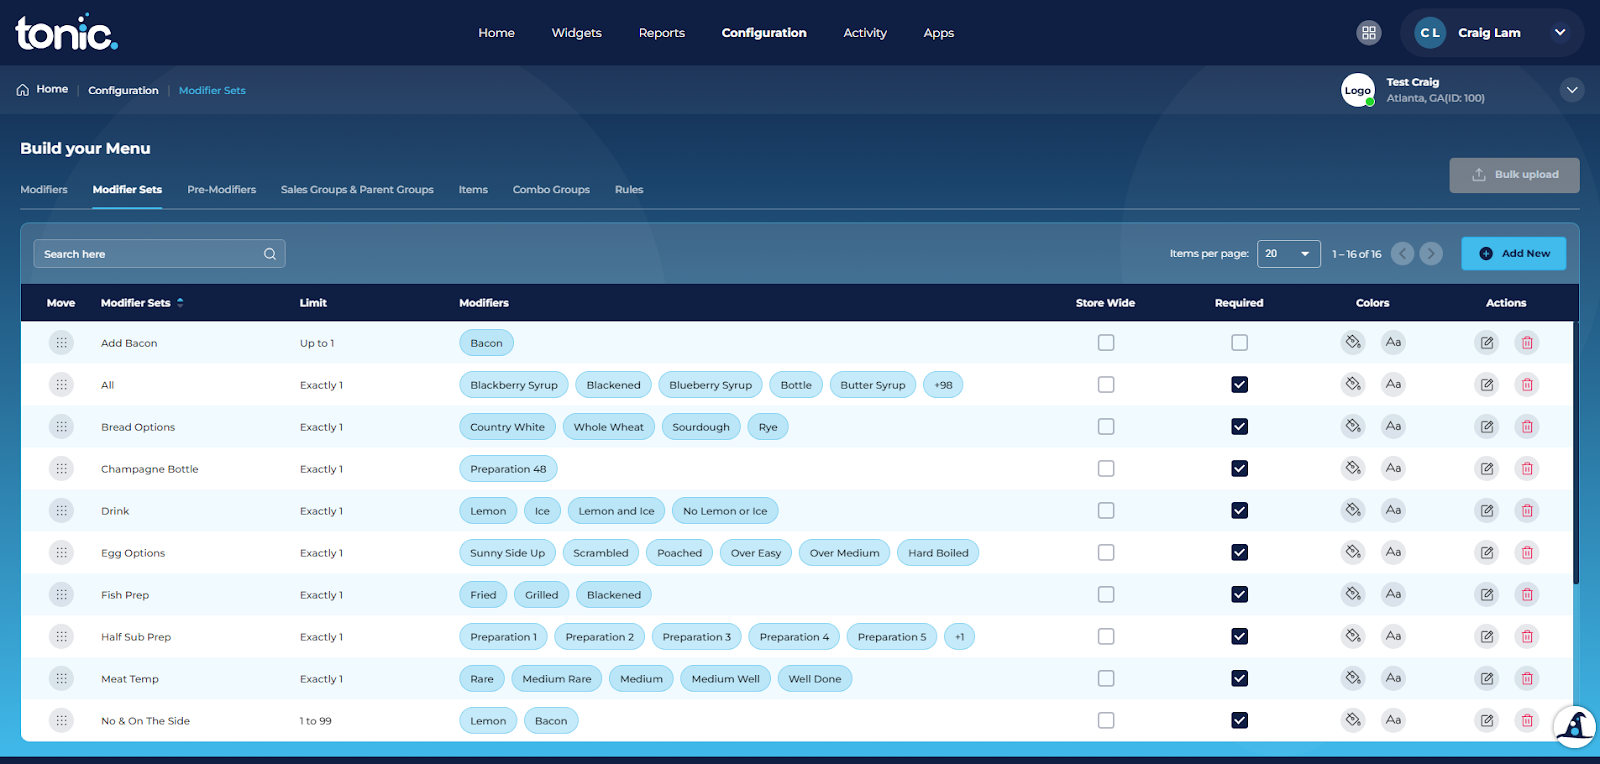The image size is (1600, 764).
Task: Edit the Champagne Bottle modifier set
Action: 1487,469
